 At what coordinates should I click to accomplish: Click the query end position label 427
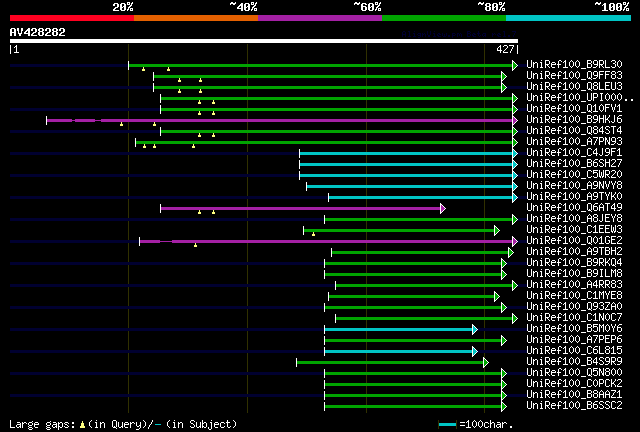(x=505, y=49)
